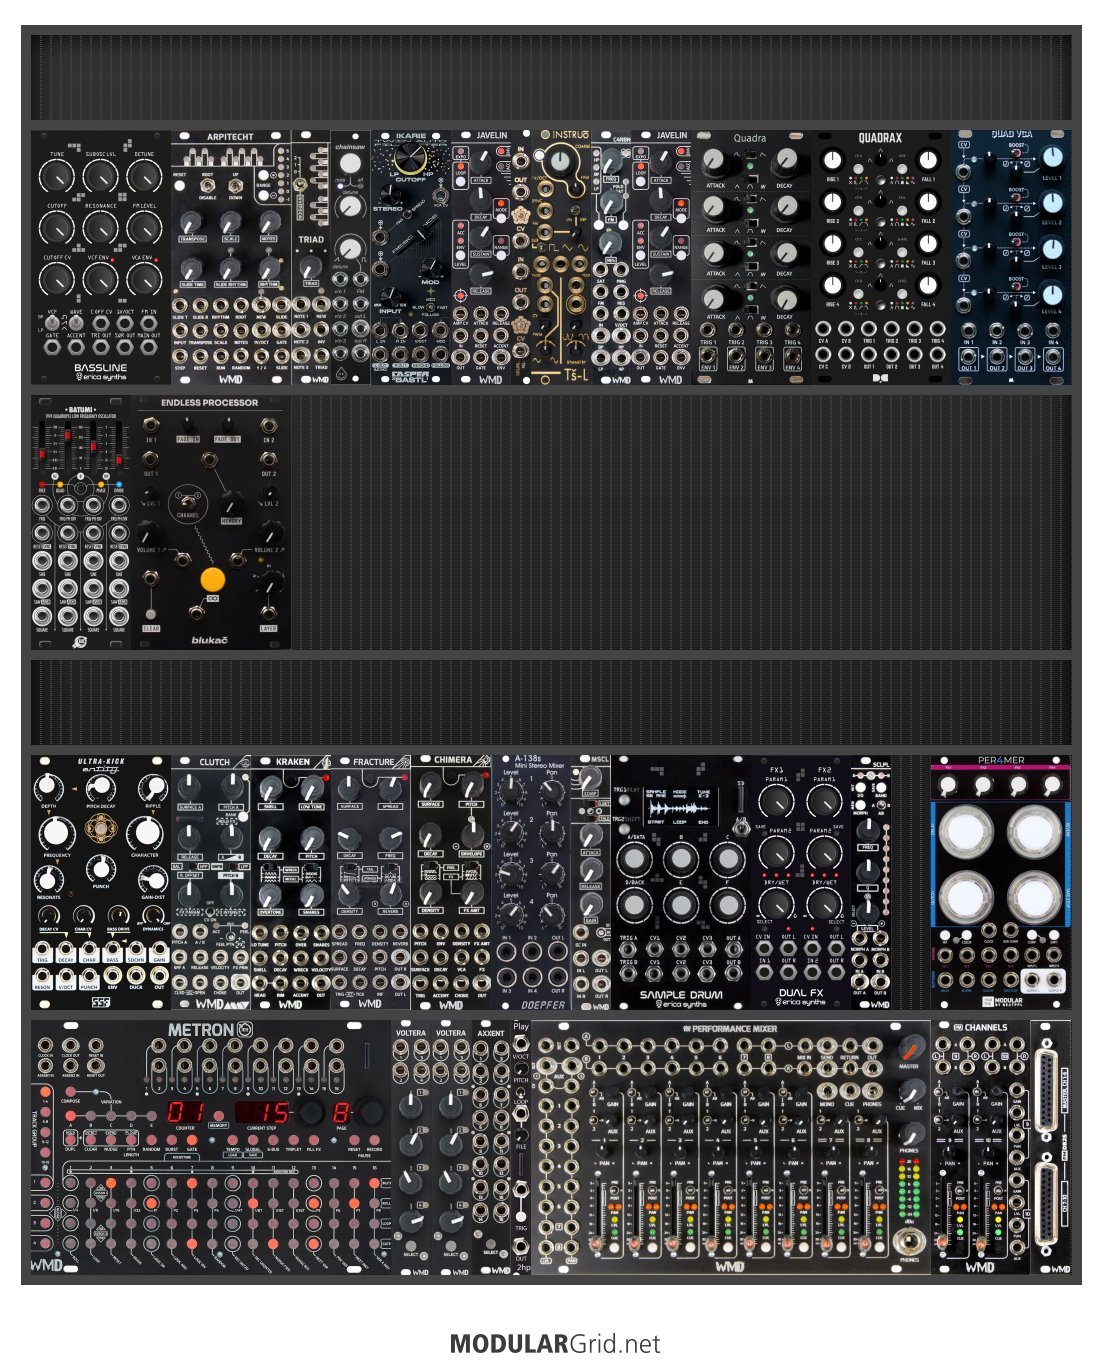Click the red COUNTER display on Metron
Screen dimensions: 1112x1365
(x=186, y=1113)
